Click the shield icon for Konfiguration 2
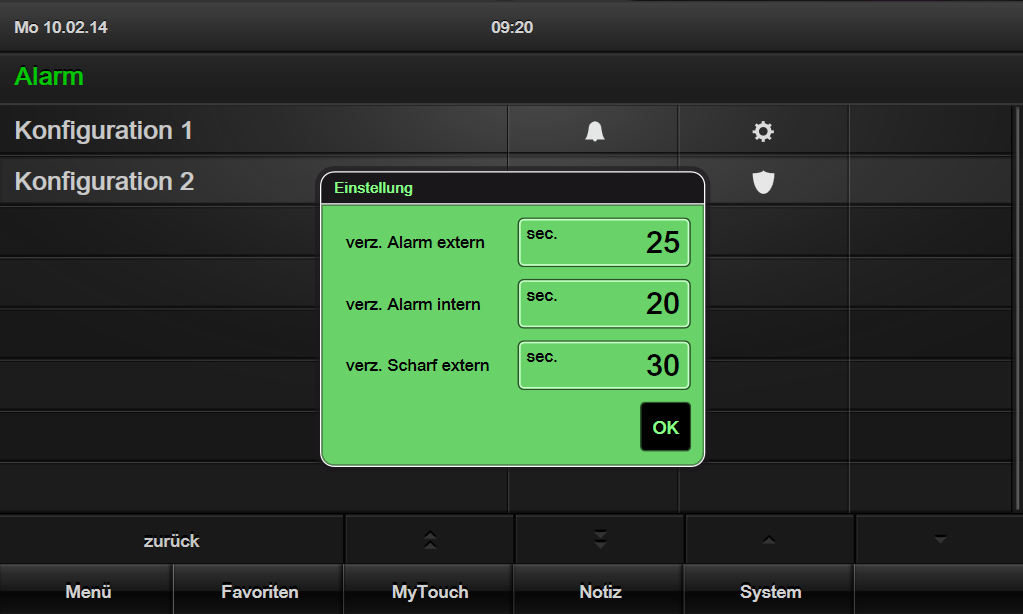This screenshot has width=1023, height=614. pos(763,182)
